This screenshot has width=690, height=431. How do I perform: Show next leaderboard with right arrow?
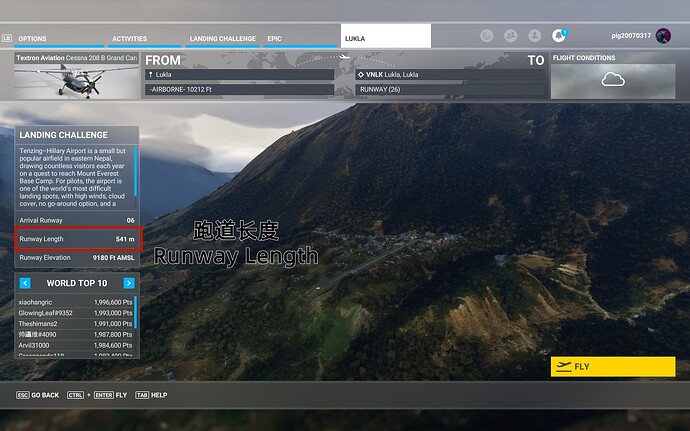coord(128,283)
